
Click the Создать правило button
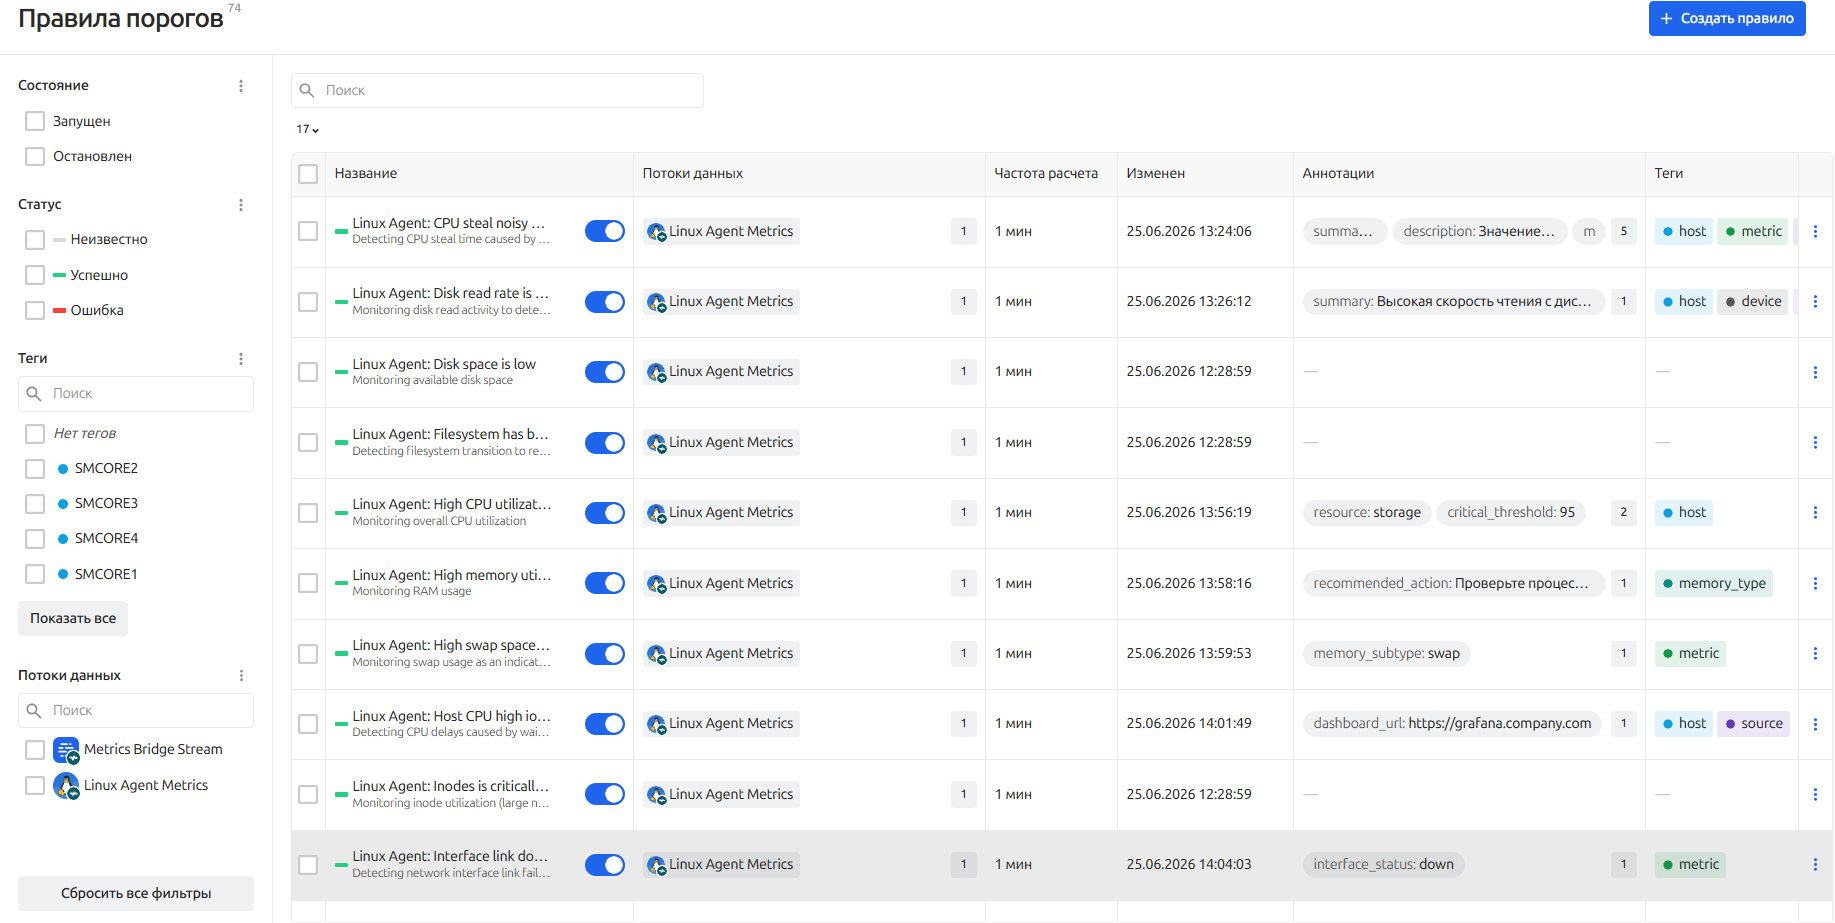click(x=1727, y=18)
